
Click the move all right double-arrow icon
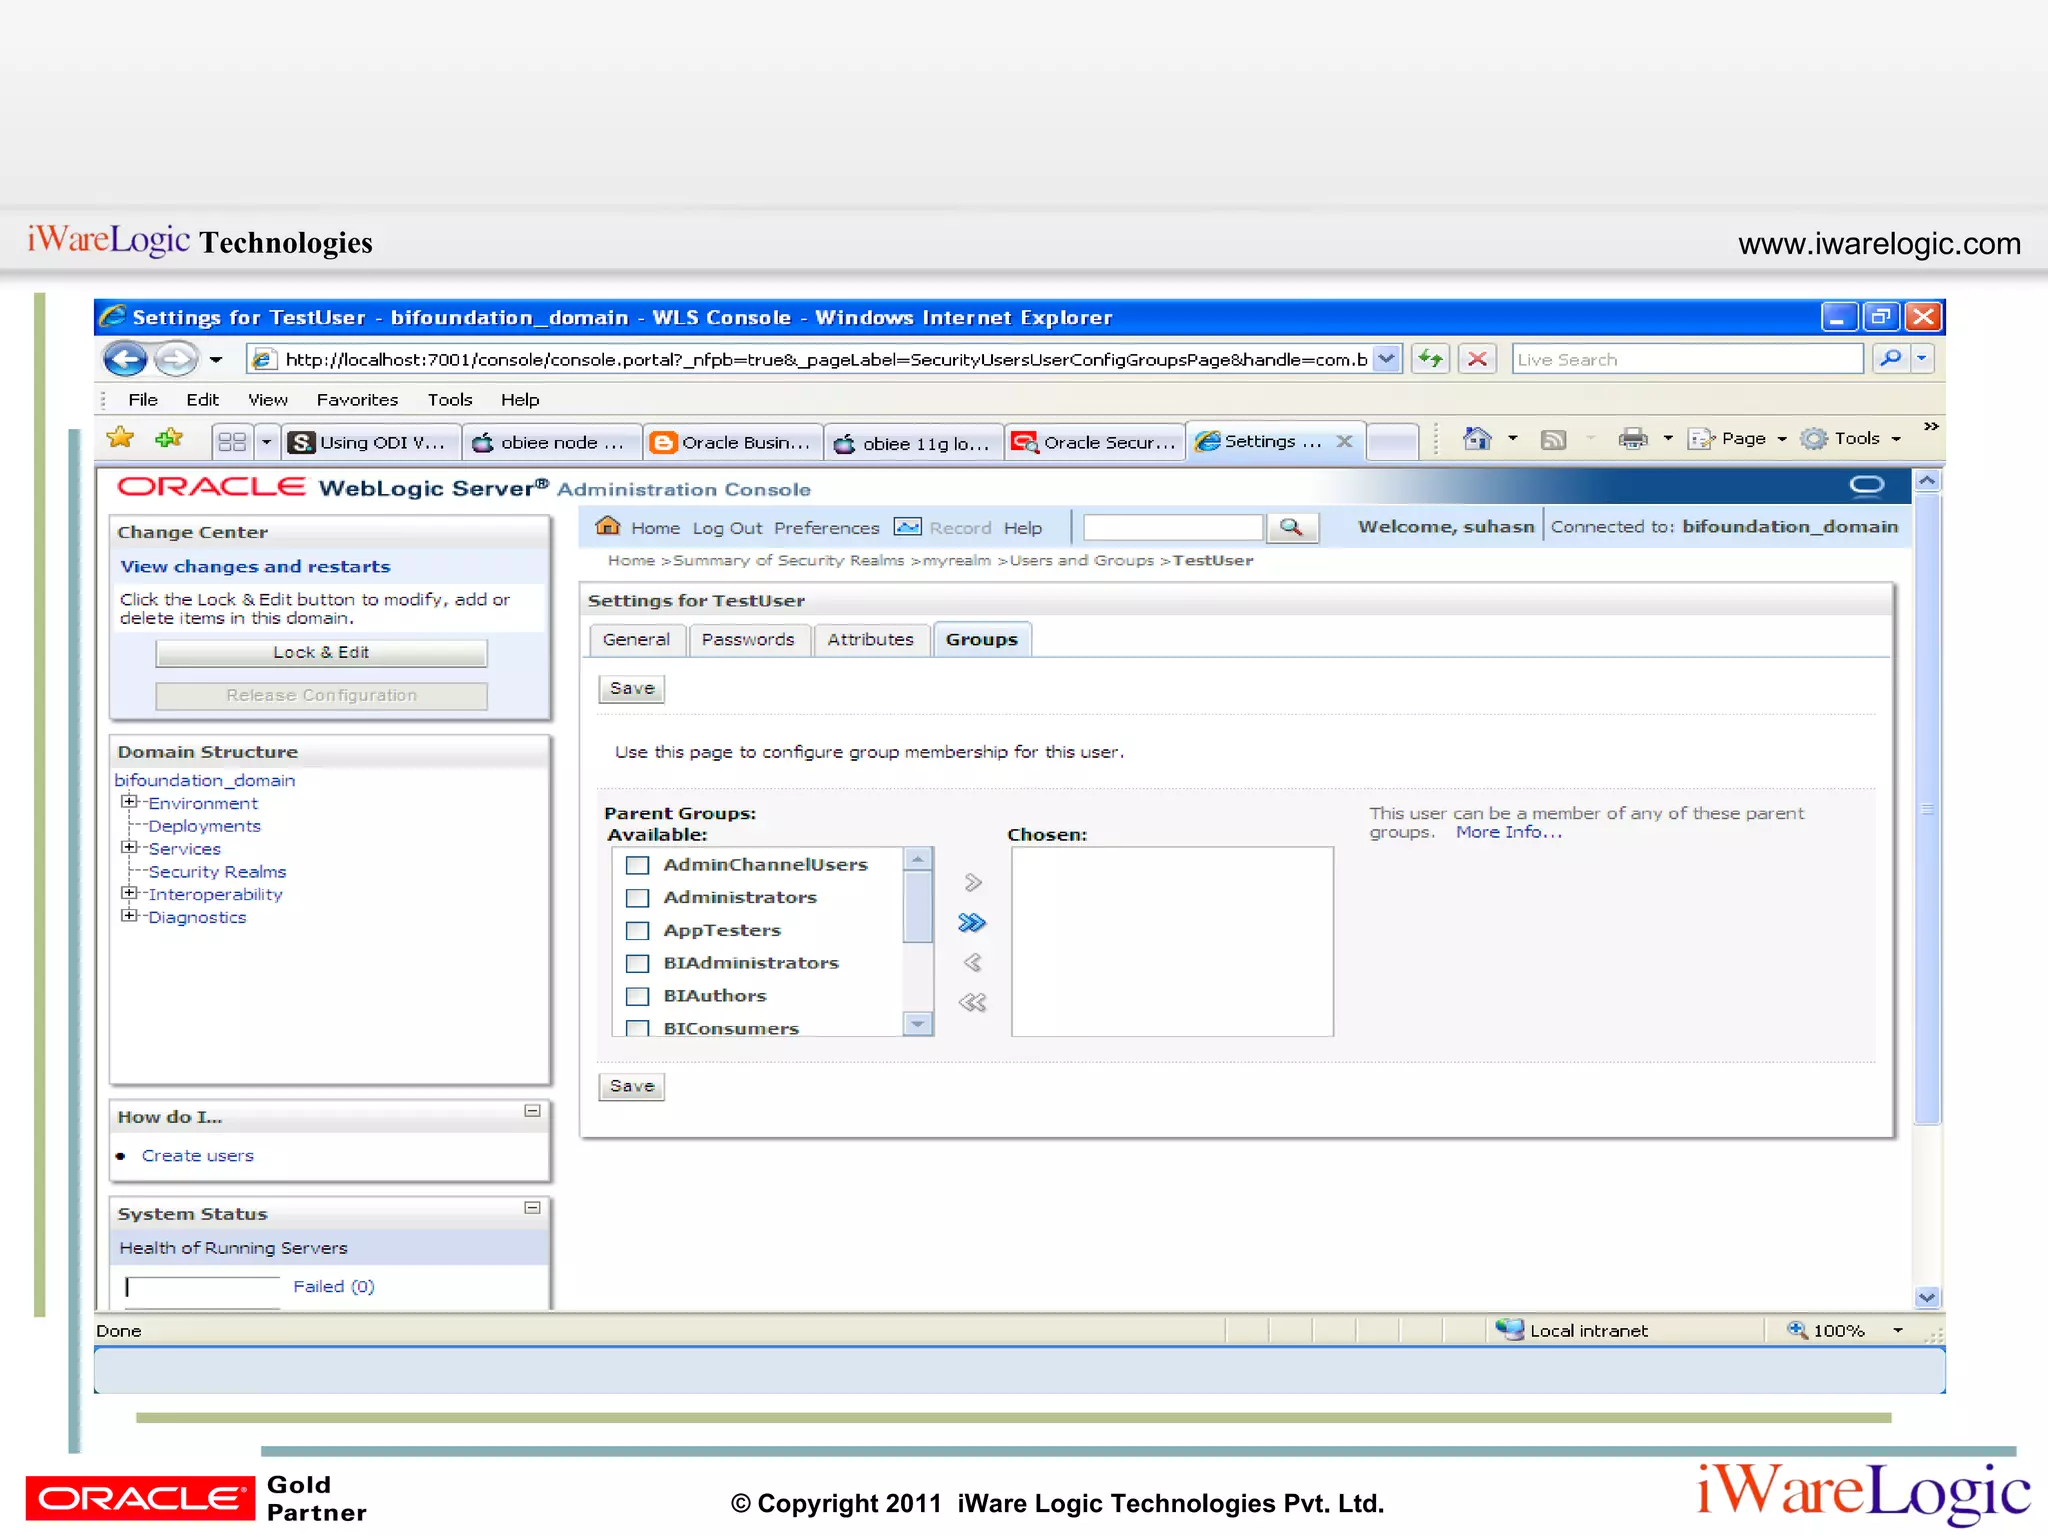(972, 923)
